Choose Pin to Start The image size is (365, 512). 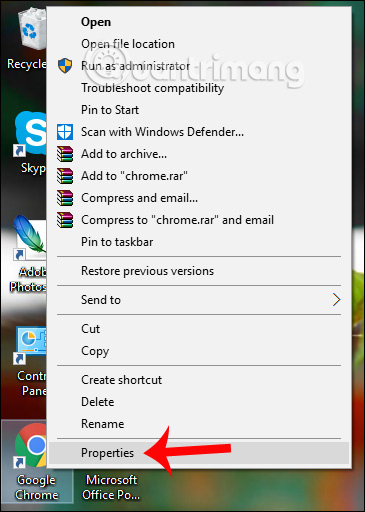(199, 110)
